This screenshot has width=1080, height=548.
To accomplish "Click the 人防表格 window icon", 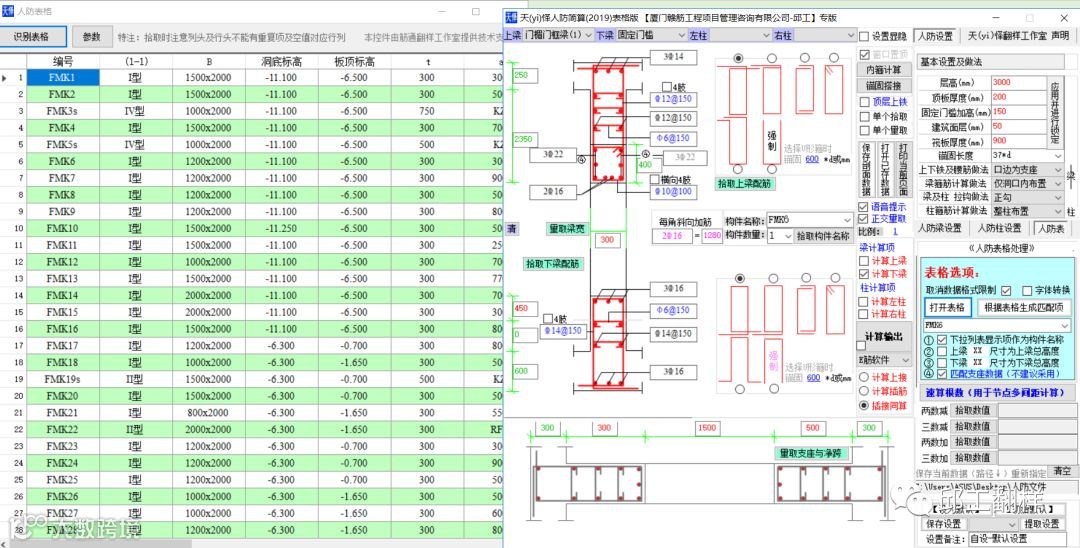I will [x=7, y=12].
